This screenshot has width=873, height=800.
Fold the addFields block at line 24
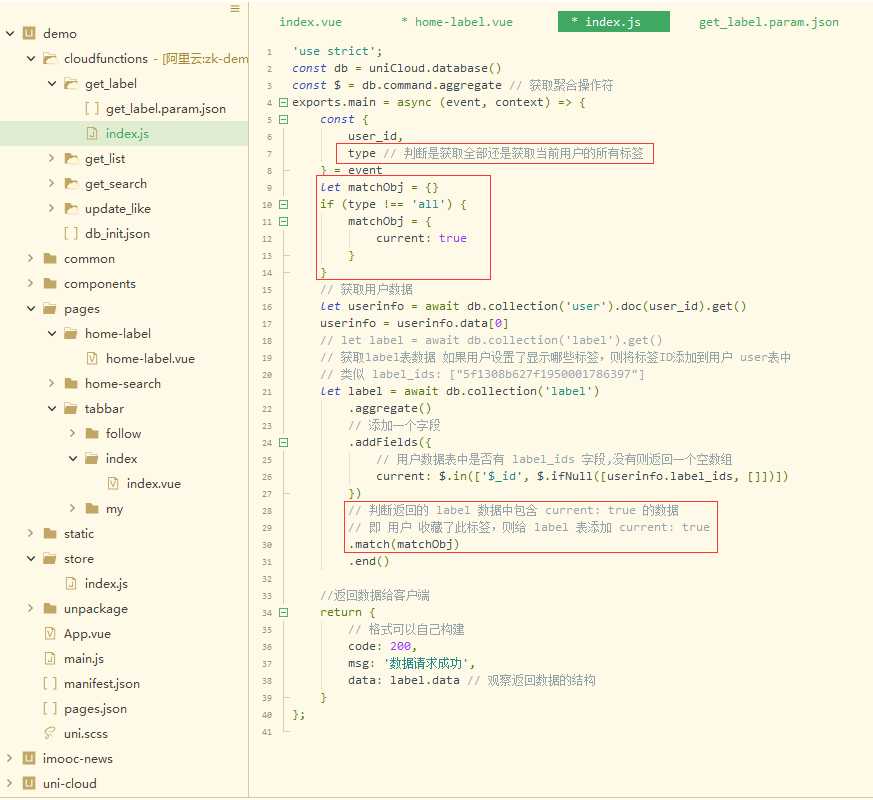(283, 443)
